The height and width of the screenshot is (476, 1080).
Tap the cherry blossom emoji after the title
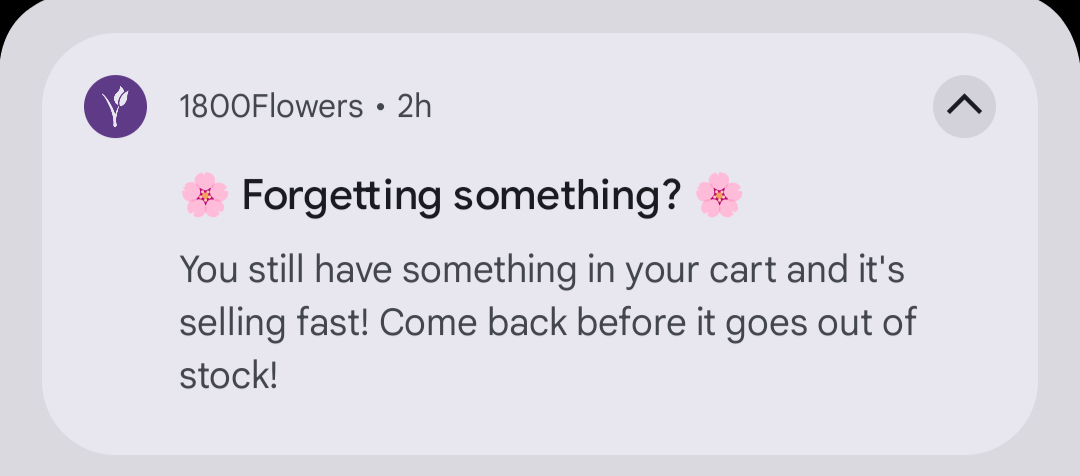pyautogui.click(x=719, y=195)
